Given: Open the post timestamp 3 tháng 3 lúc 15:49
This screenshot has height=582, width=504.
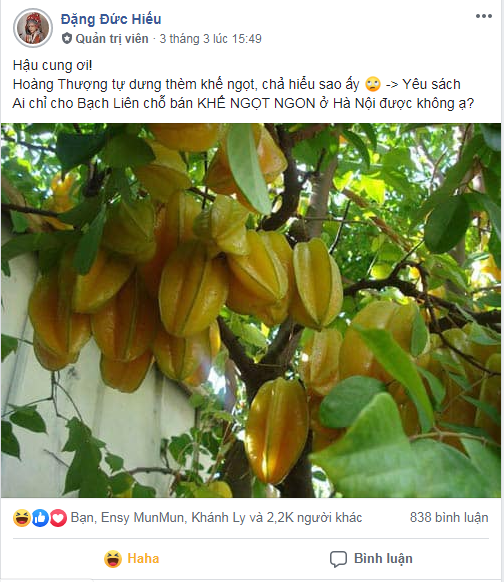Looking at the screenshot, I should [x=210, y=39].
